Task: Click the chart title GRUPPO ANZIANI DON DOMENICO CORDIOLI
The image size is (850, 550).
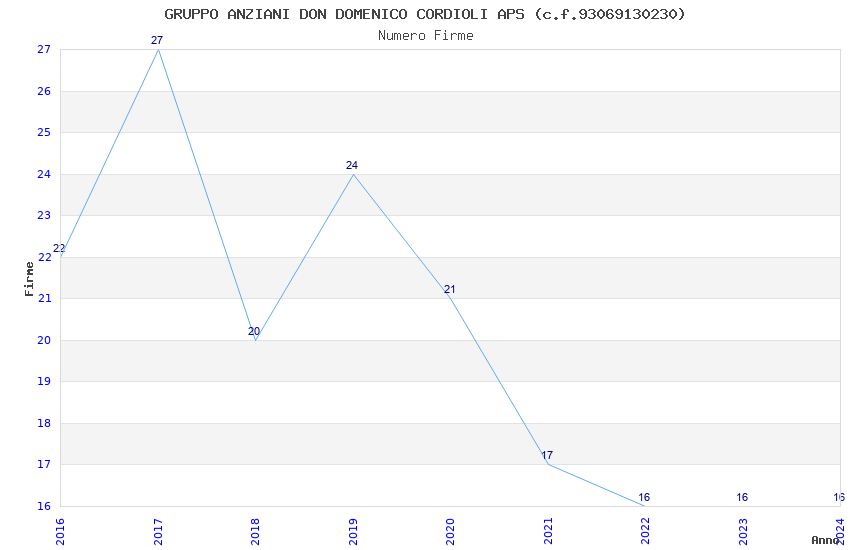Action: pos(425,14)
